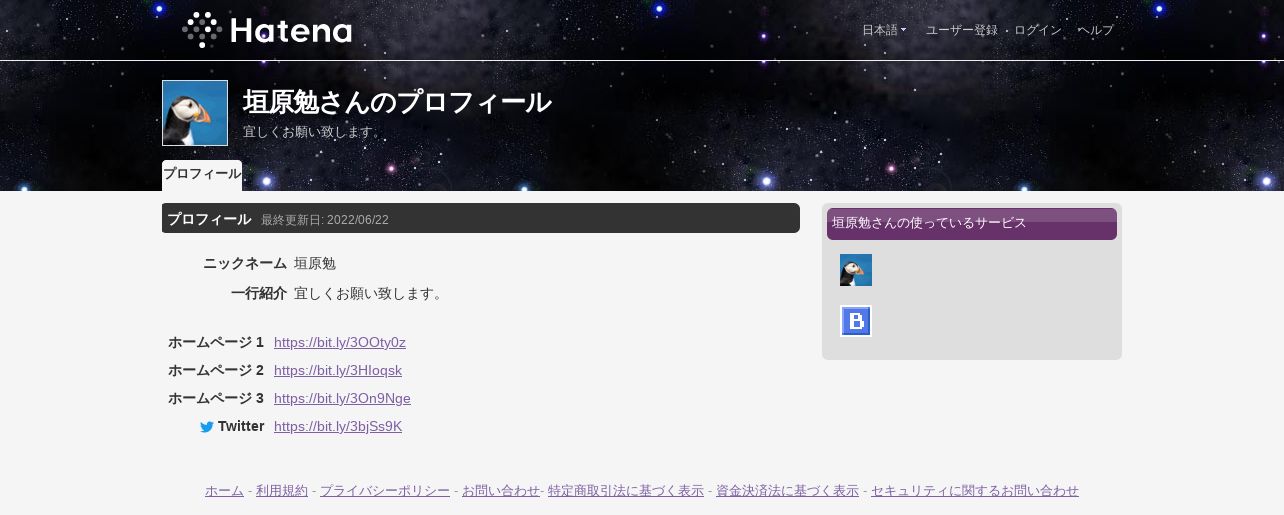Click the nickname value 垣原勉

tap(315, 263)
